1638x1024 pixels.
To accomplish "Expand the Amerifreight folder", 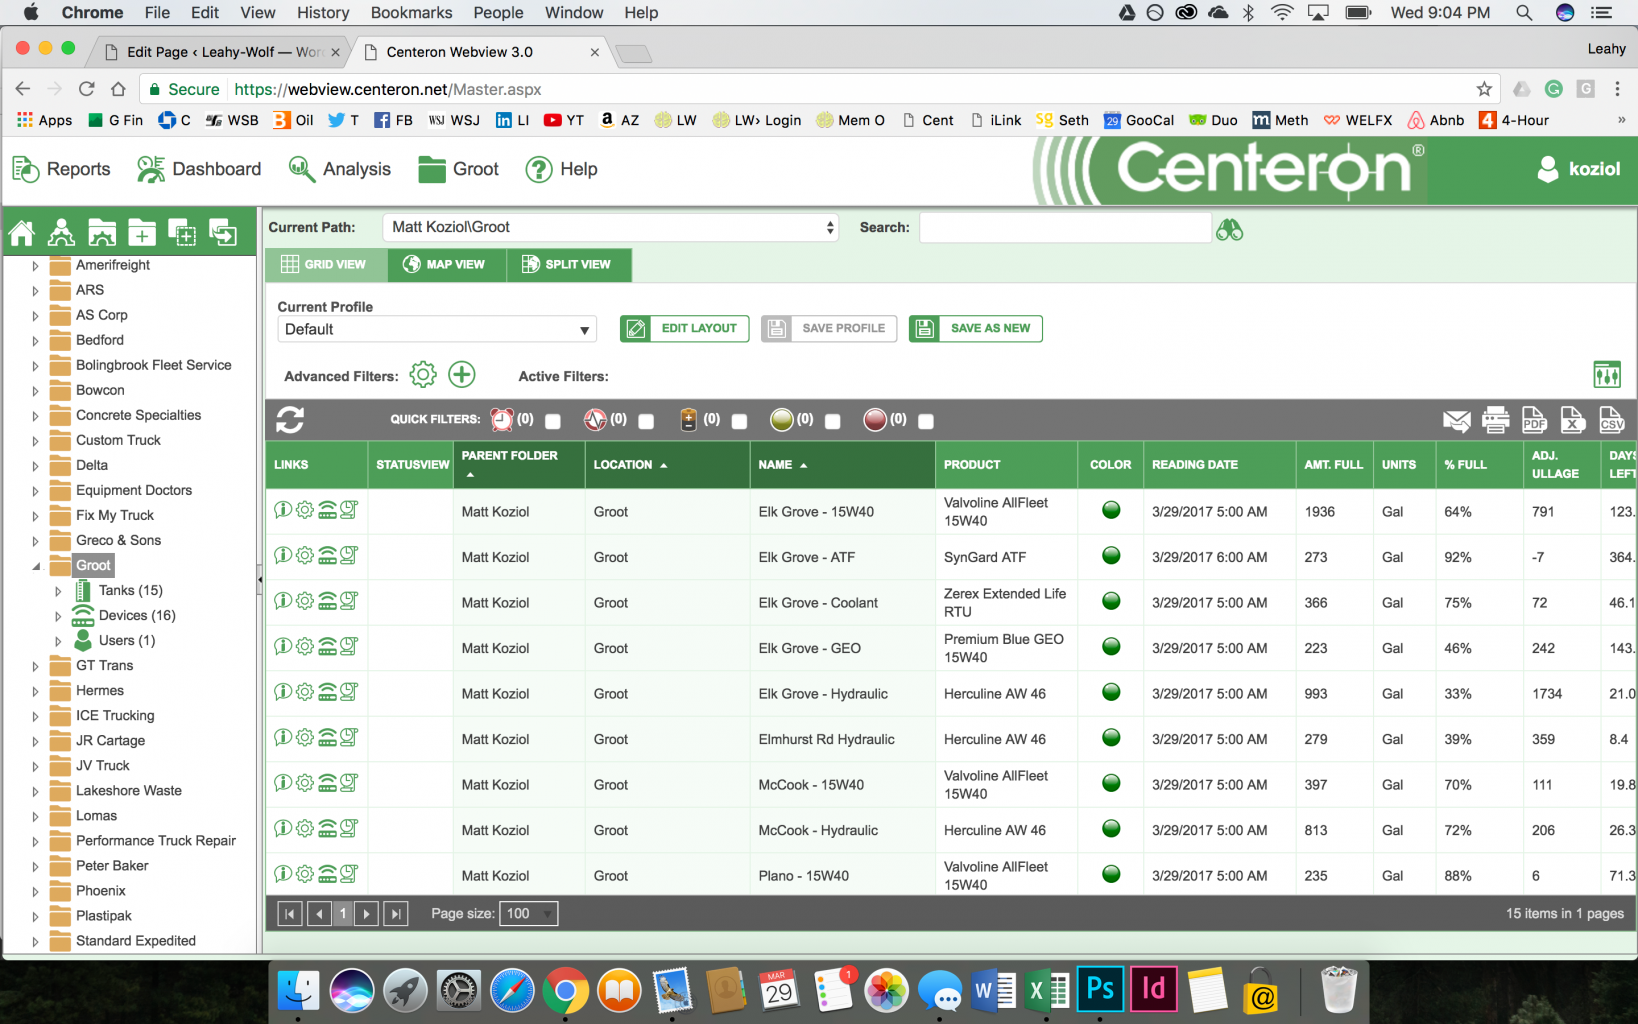I will tap(35, 266).
